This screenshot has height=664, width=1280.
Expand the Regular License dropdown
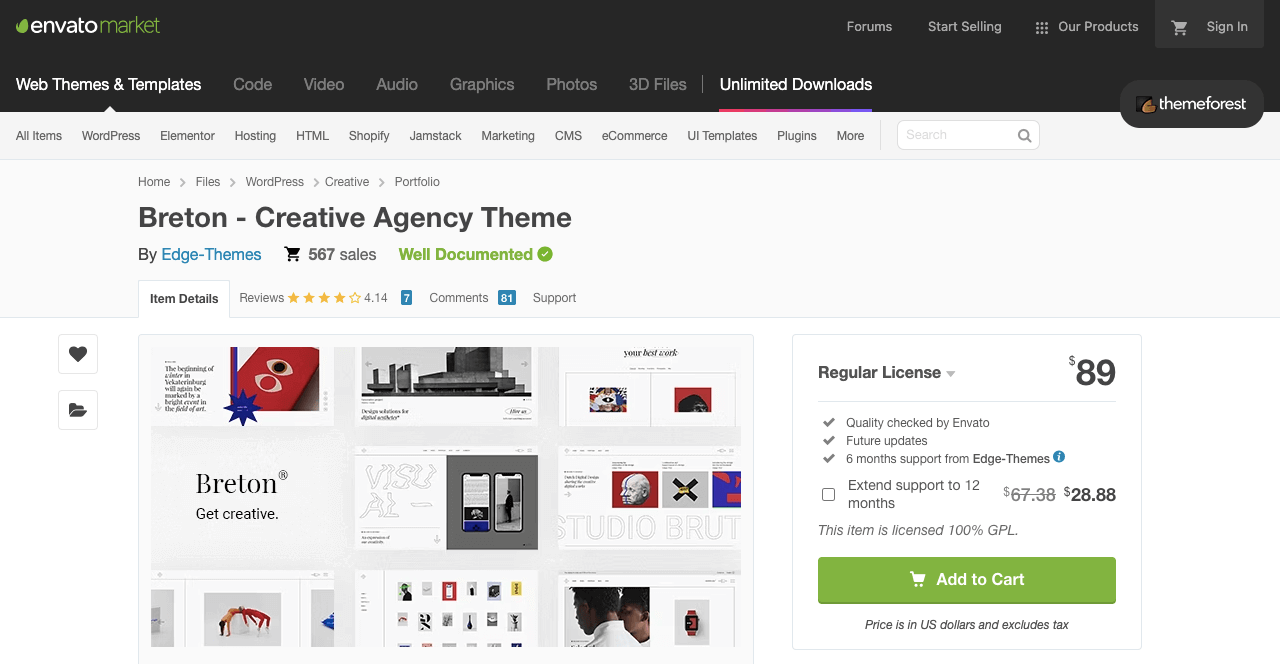[886, 373]
